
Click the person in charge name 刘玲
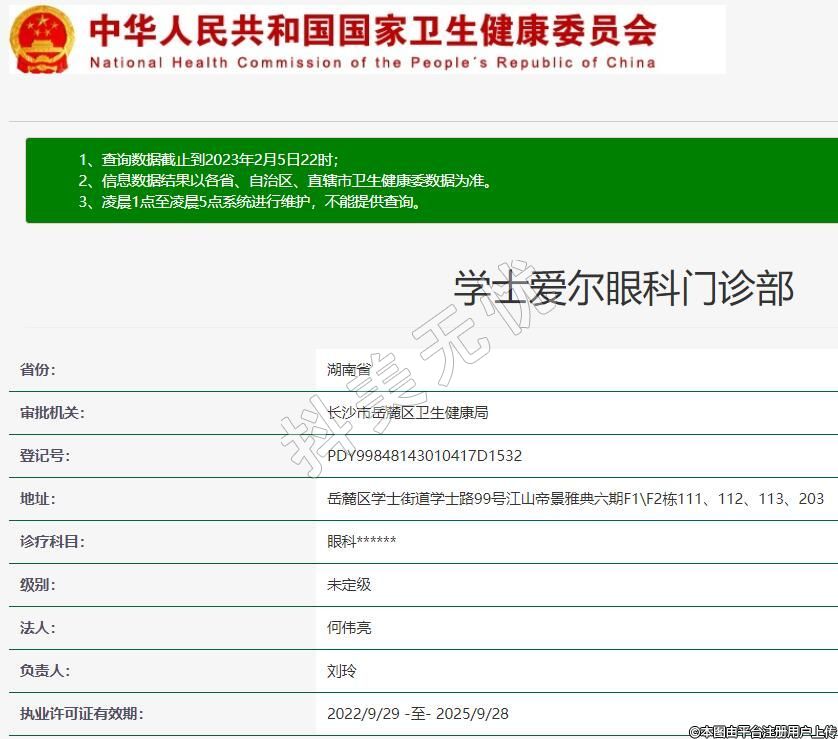(x=341, y=671)
